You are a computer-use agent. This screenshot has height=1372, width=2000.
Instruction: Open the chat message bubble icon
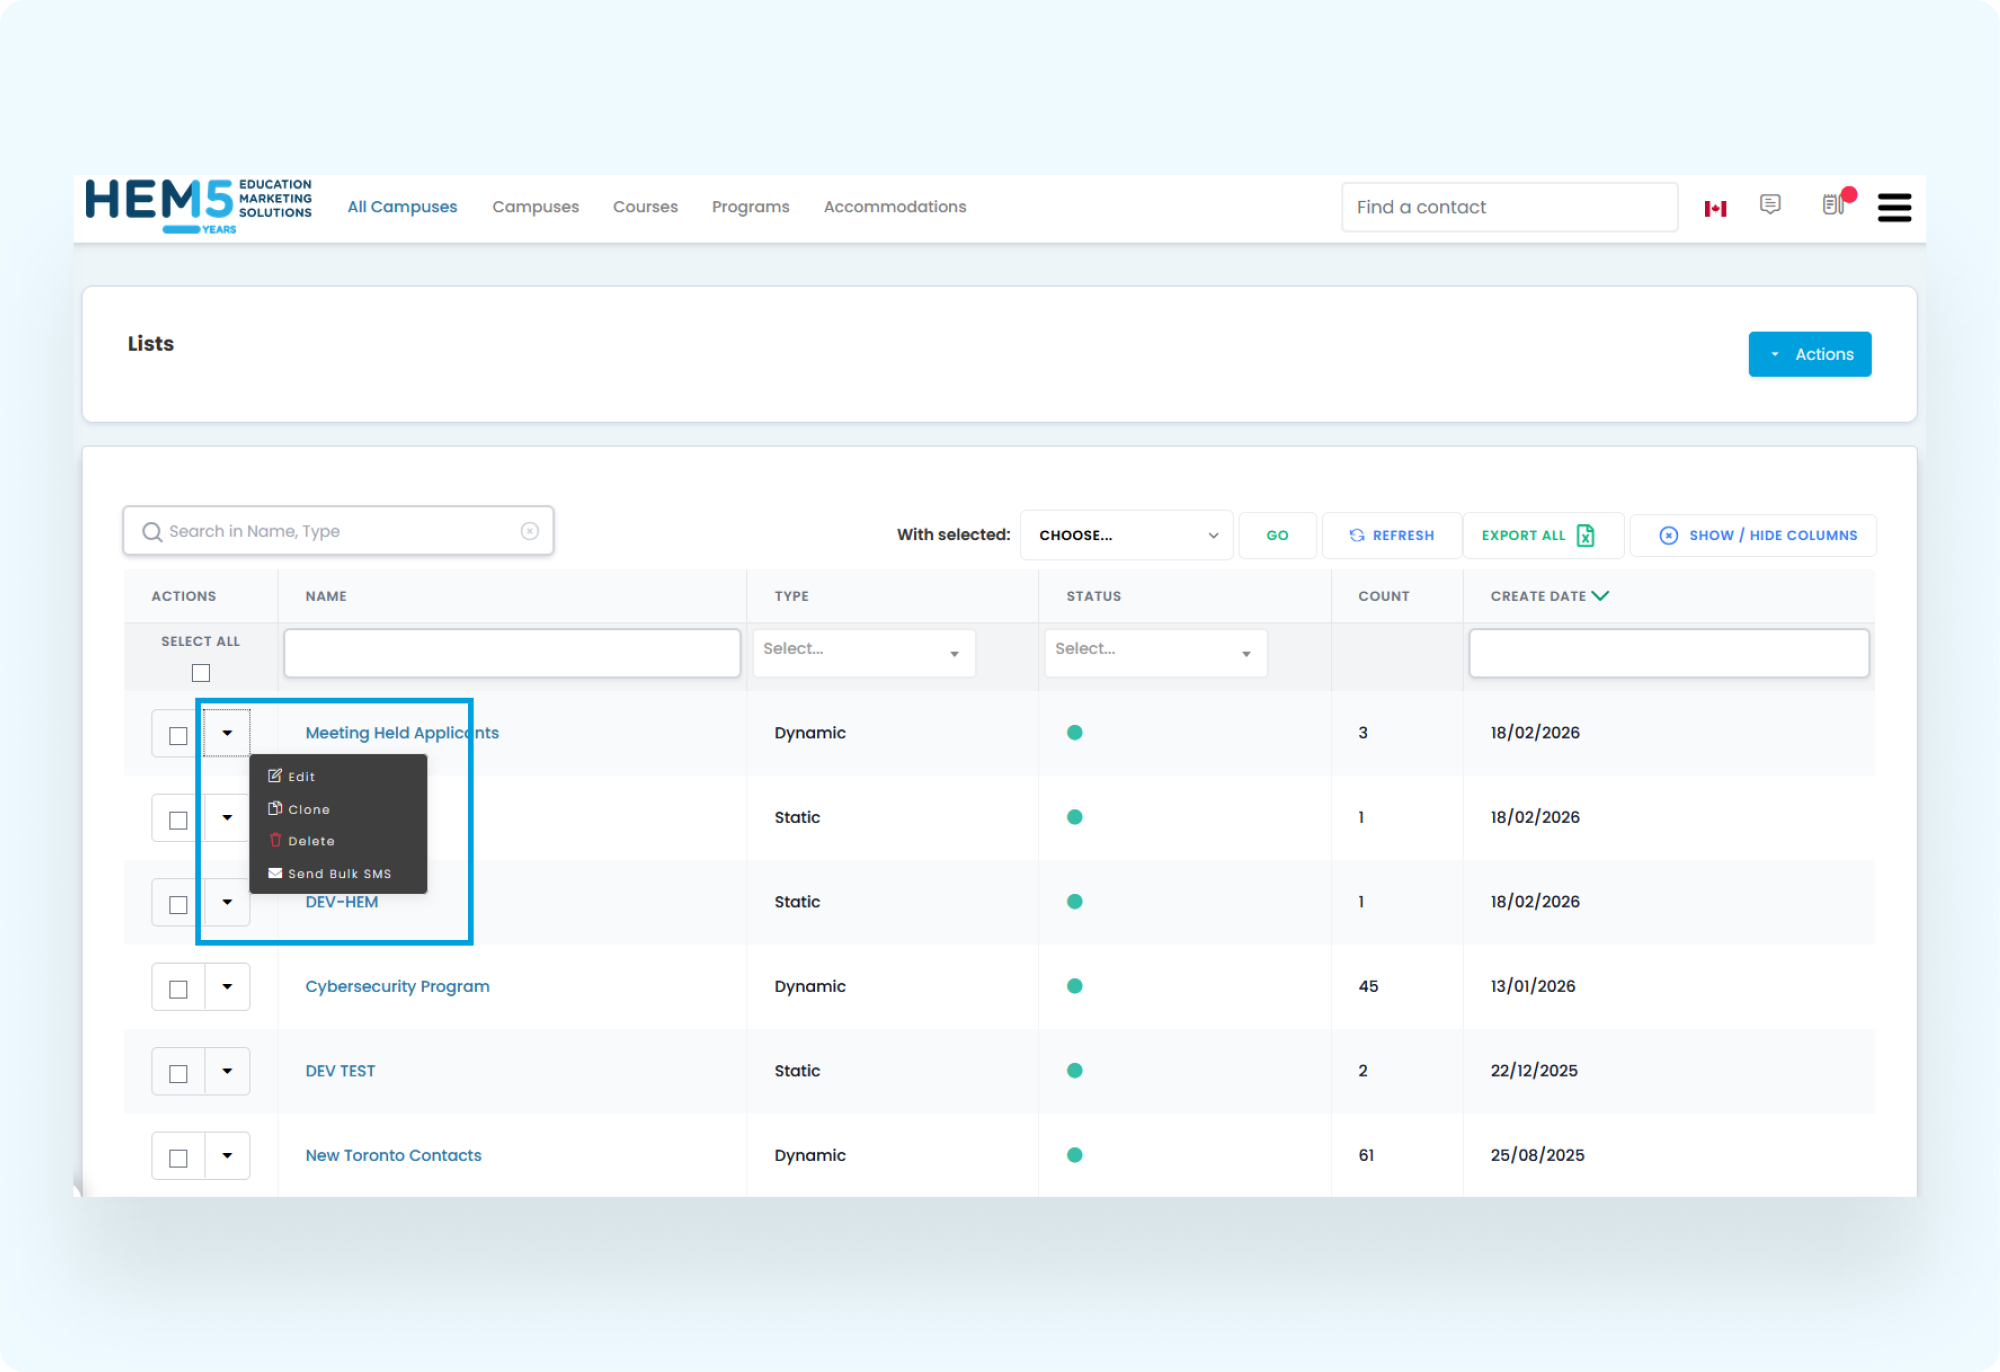[1770, 205]
